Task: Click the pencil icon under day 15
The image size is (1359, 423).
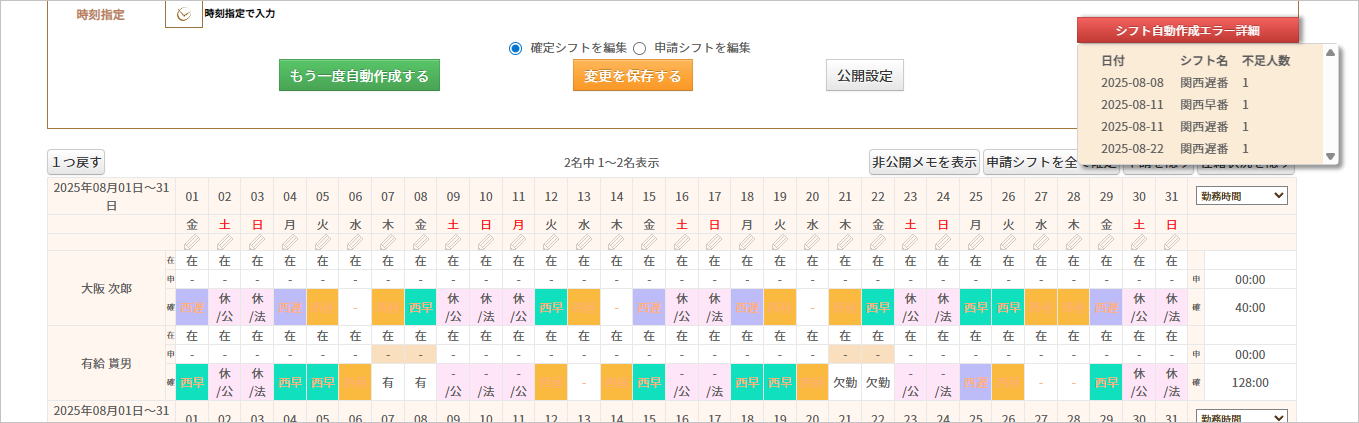Action: (648, 242)
